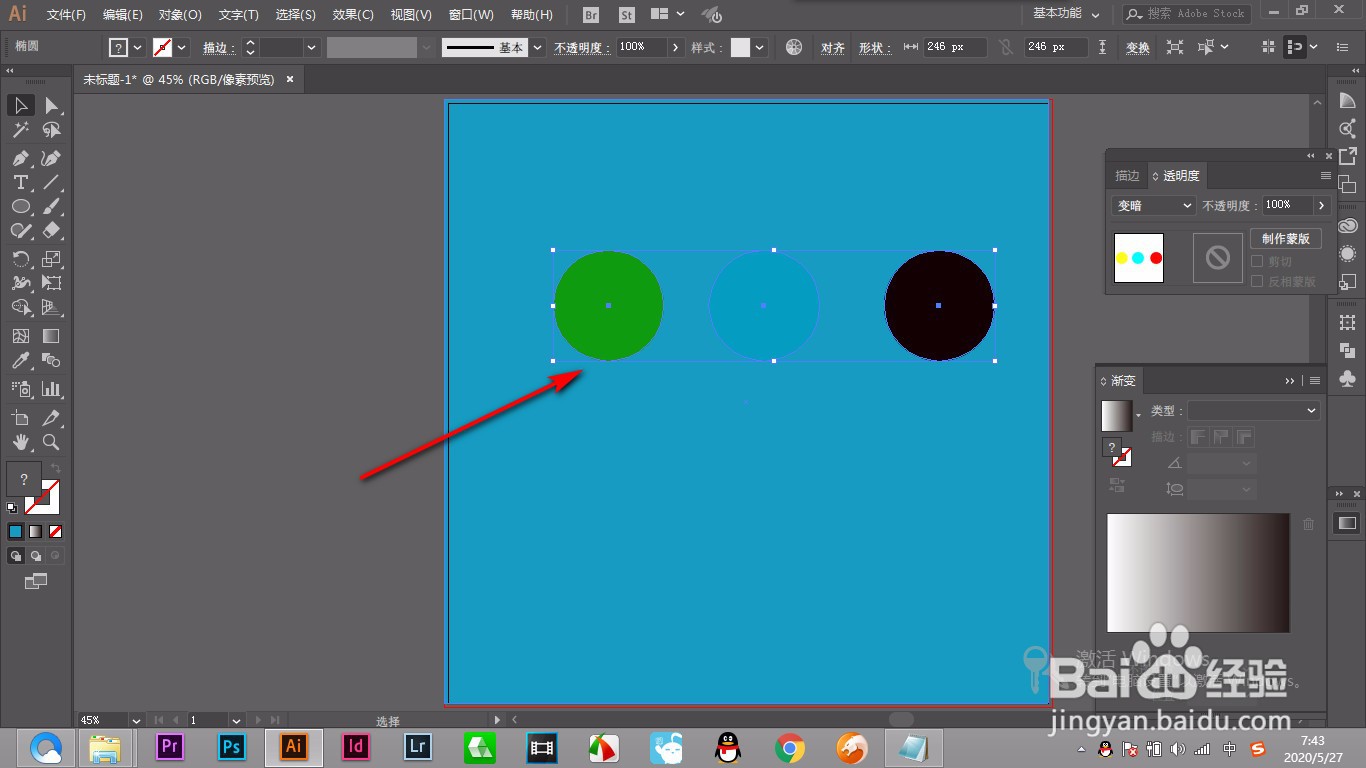The image size is (1366, 768).
Task: Select the Scale tool
Action: pos(51,259)
